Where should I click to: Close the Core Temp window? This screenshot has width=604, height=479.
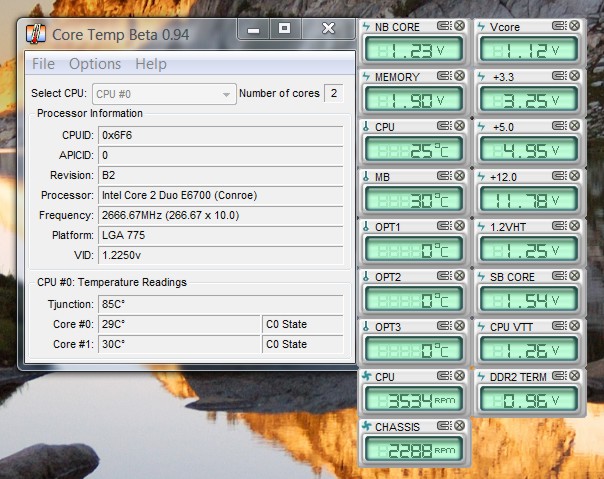pos(328,29)
